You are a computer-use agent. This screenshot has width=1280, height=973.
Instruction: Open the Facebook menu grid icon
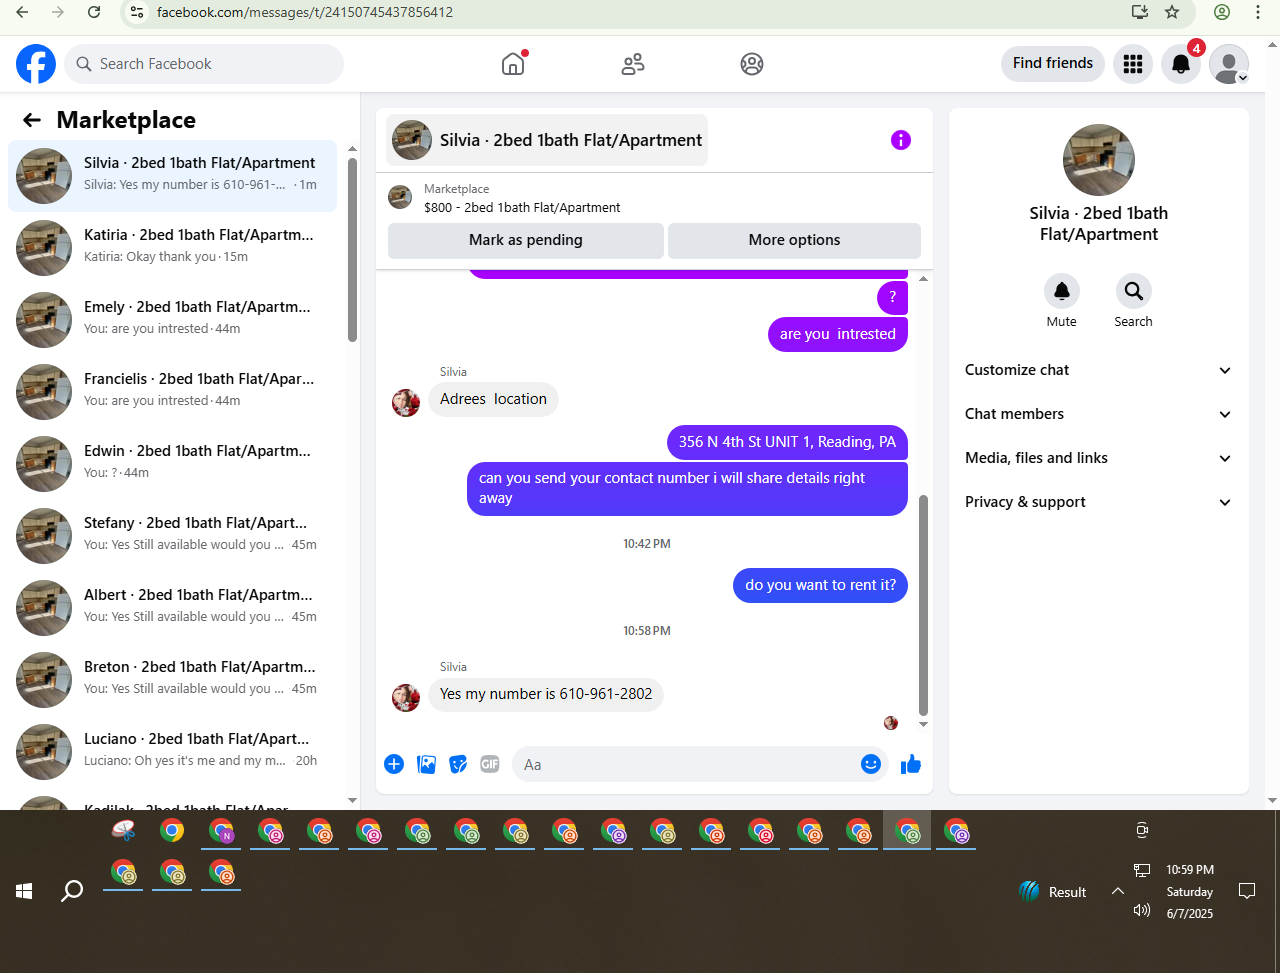pyautogui.click(x=1133, y=64)
